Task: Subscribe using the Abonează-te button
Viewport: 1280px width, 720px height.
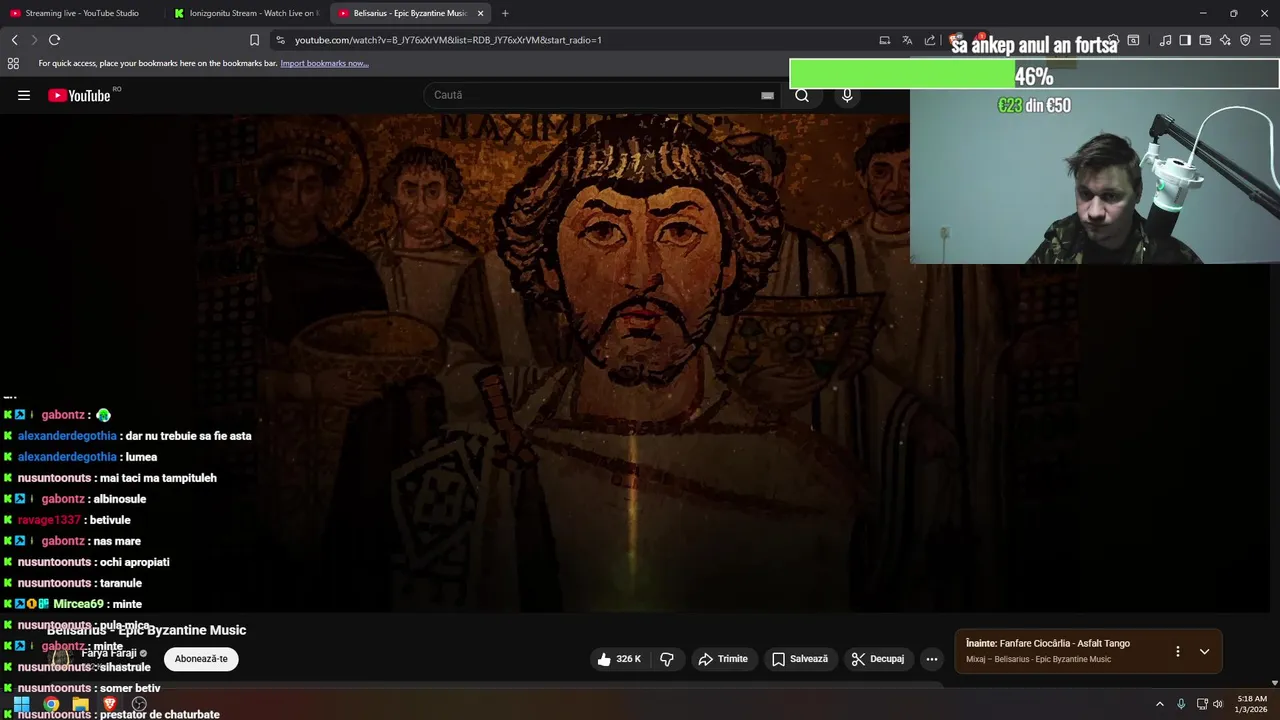Action: click(201, 659)
